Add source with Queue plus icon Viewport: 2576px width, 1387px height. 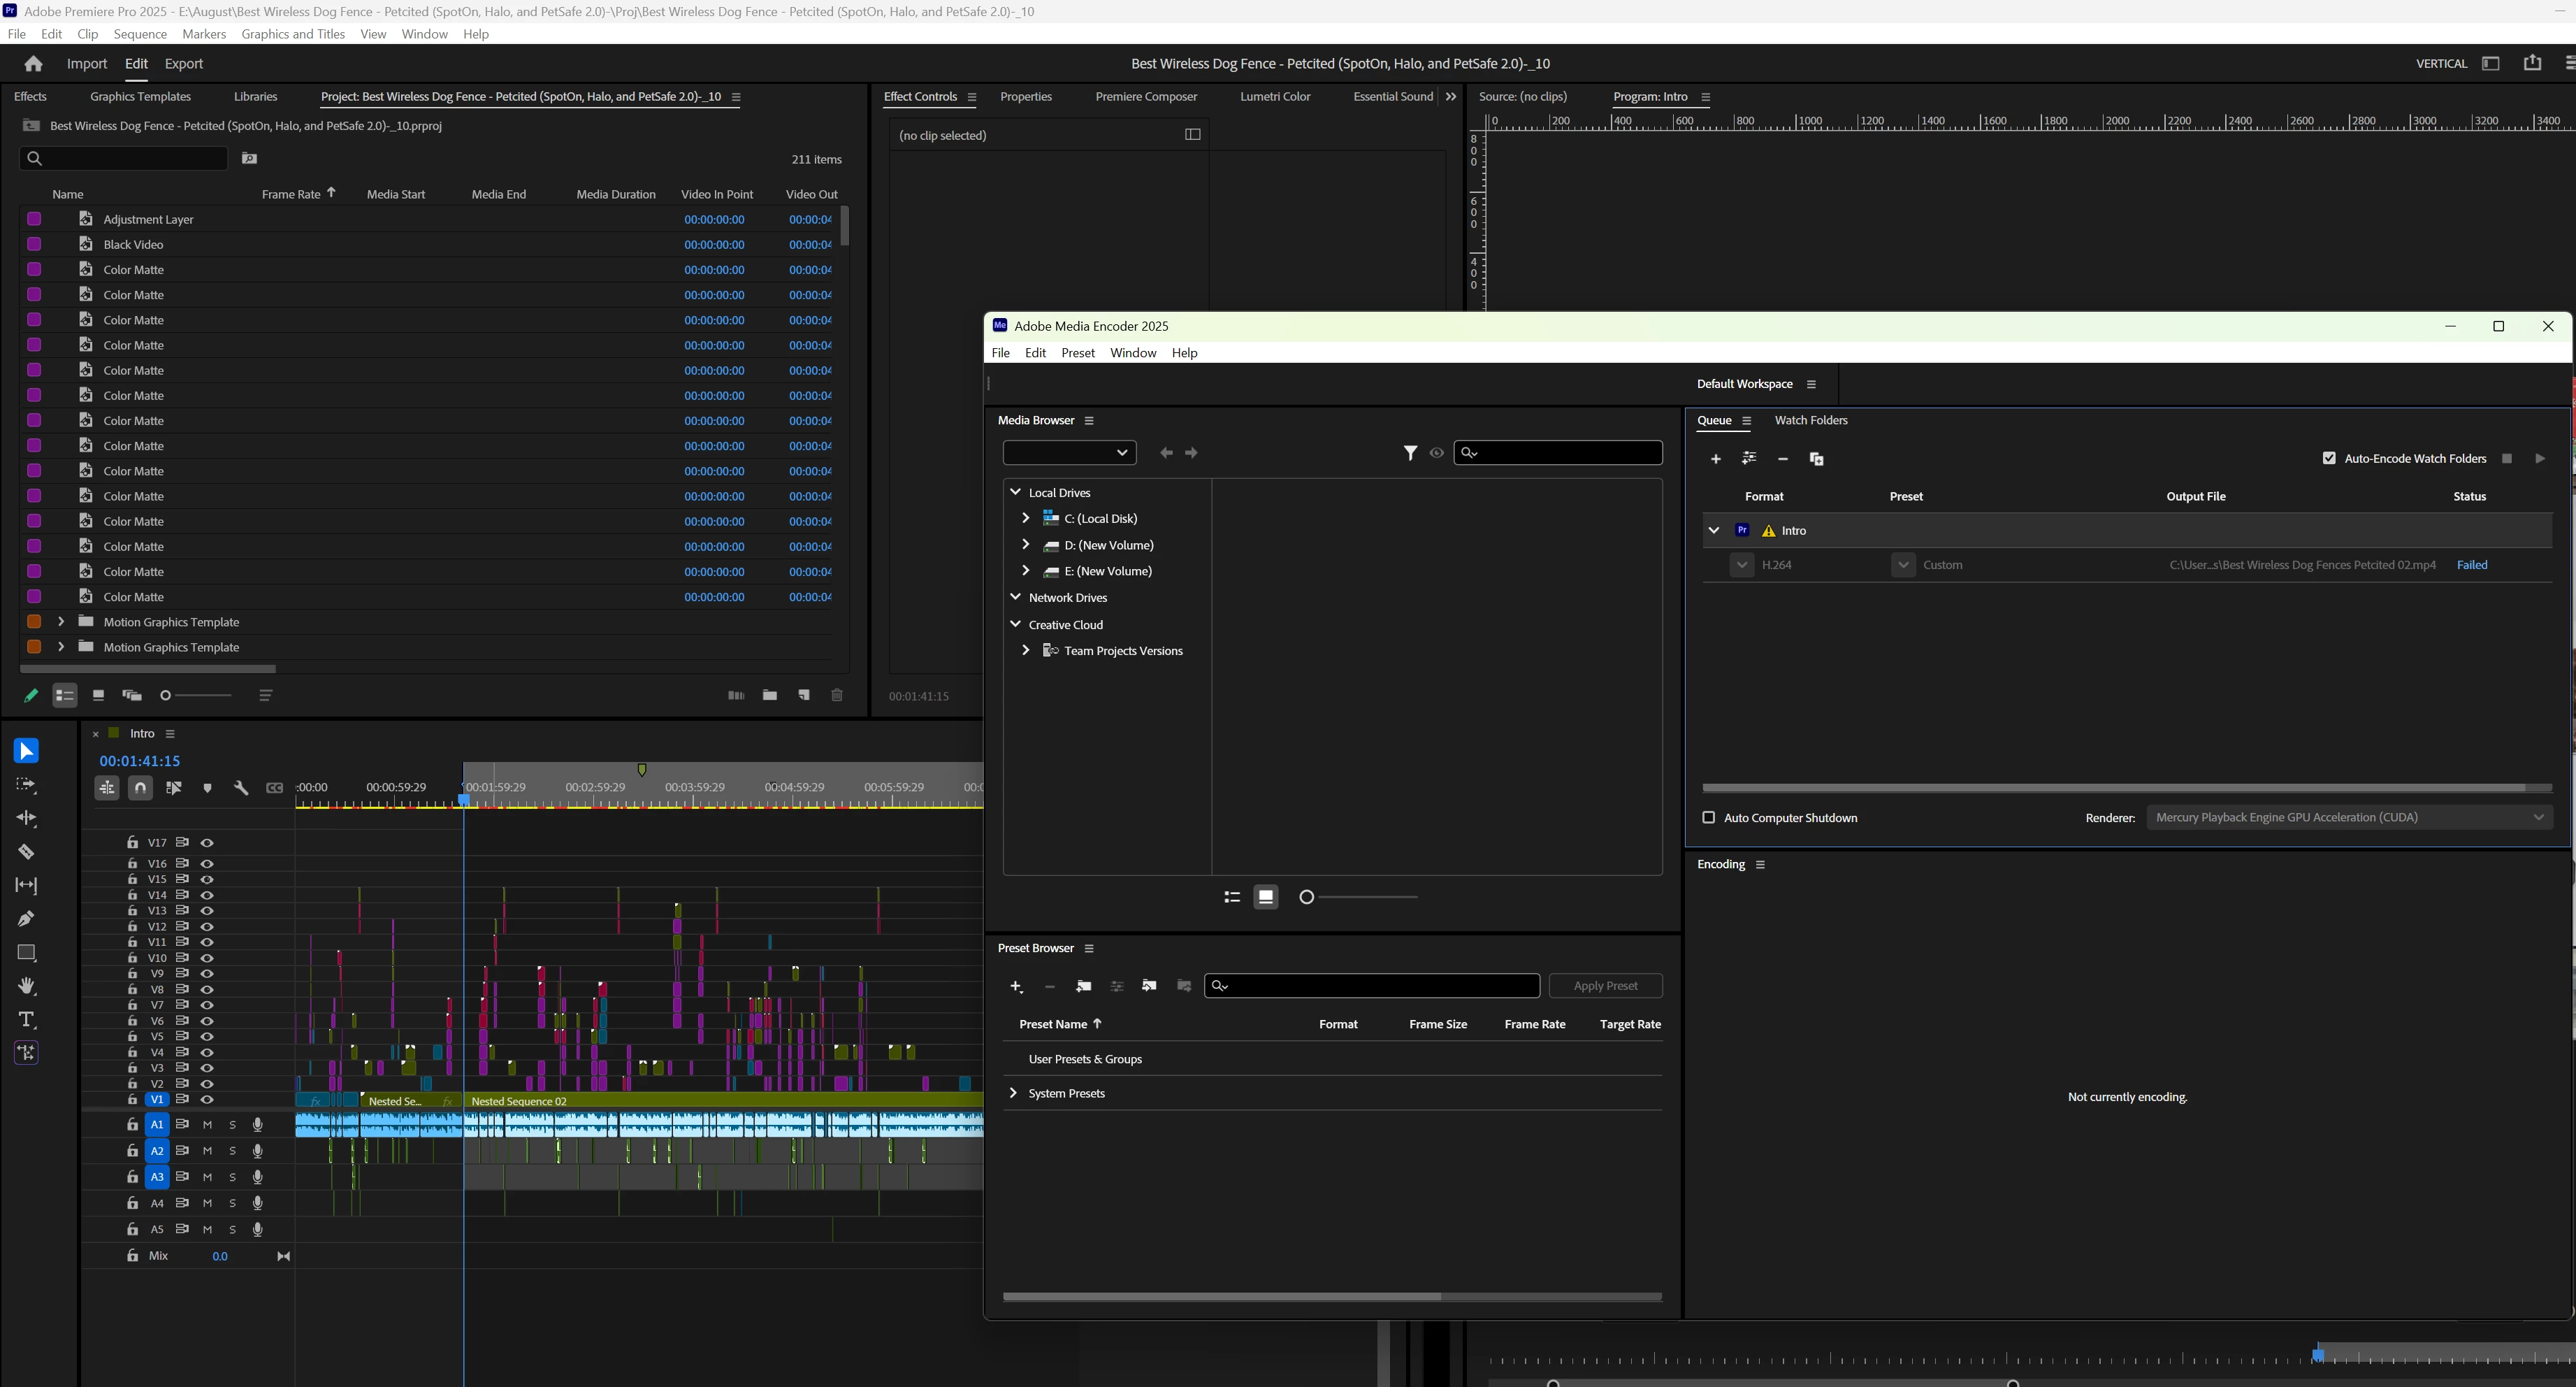click(1715, 459)
